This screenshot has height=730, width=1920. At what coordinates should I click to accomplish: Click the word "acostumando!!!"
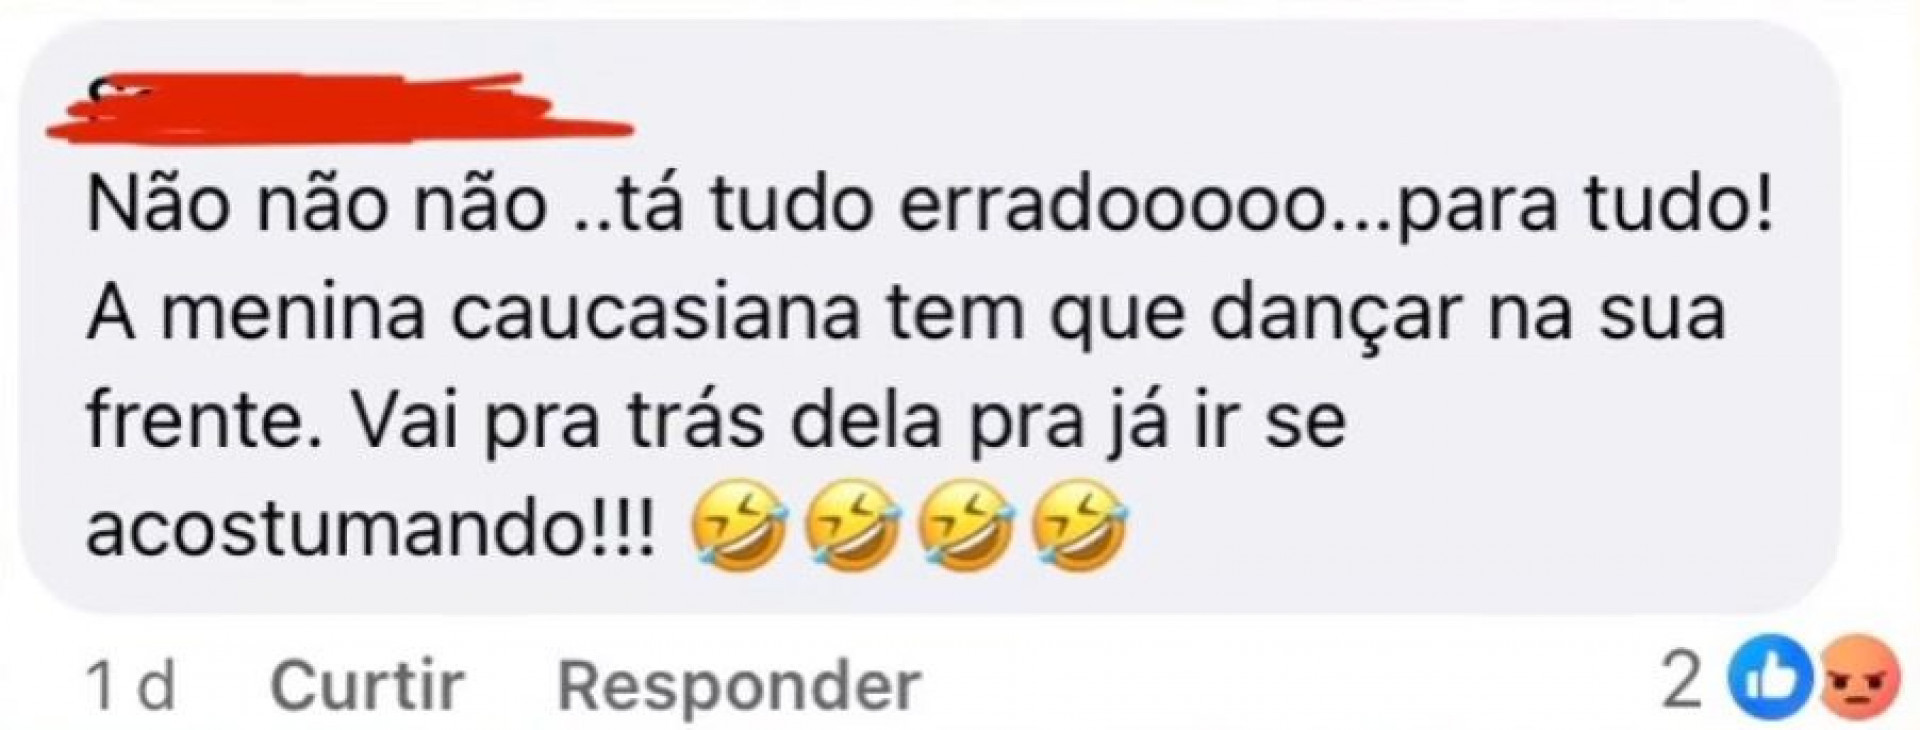[x=372, y=533]
